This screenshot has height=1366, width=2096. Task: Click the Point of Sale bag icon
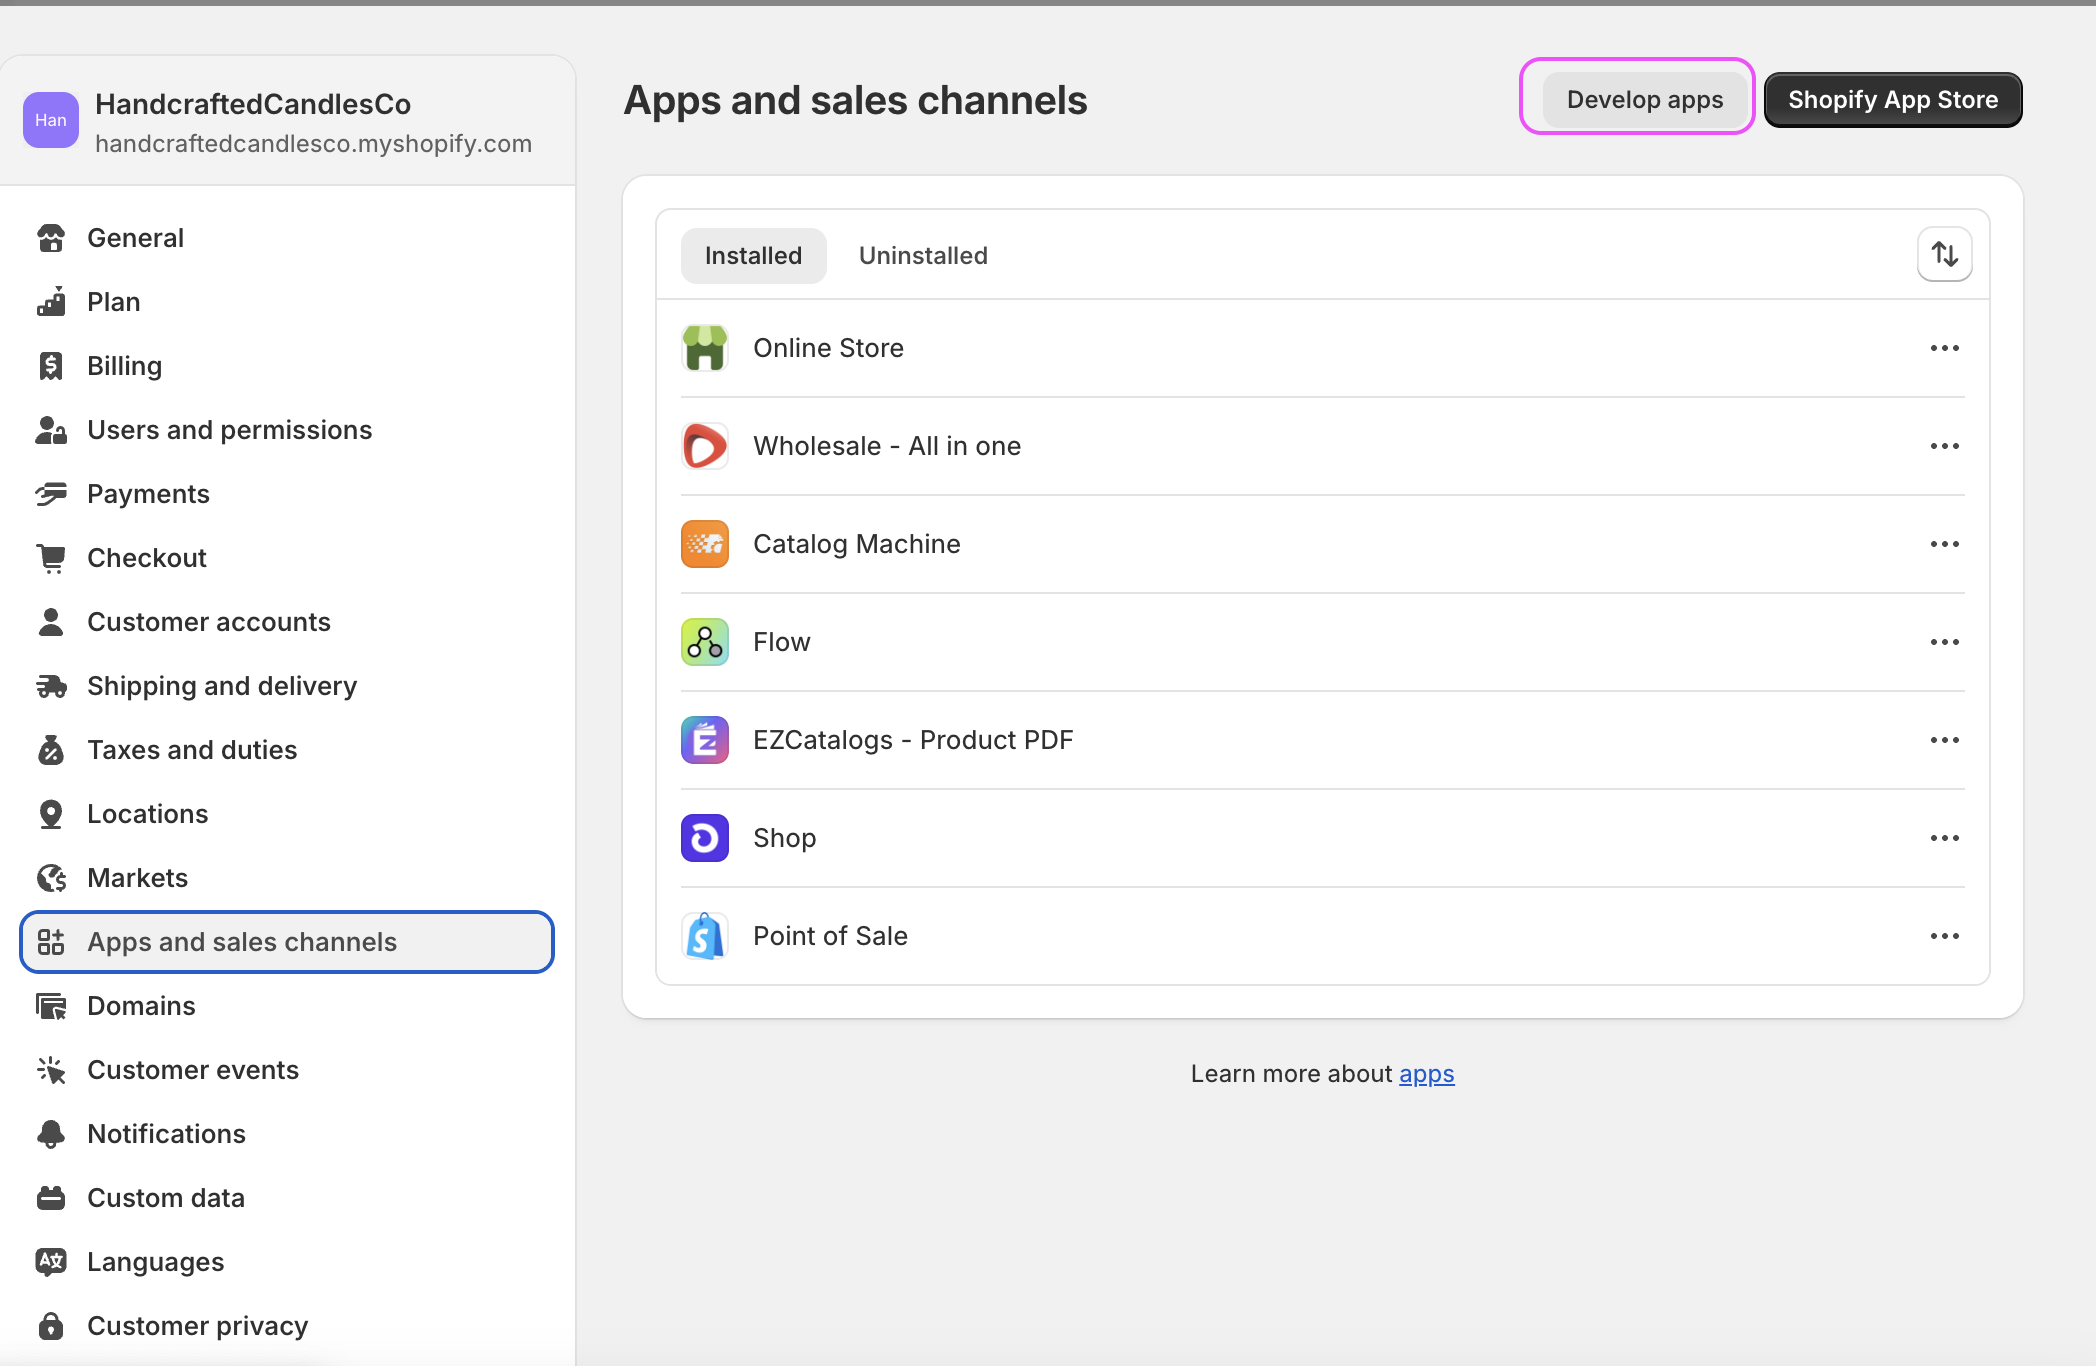[x=705, y=936]
